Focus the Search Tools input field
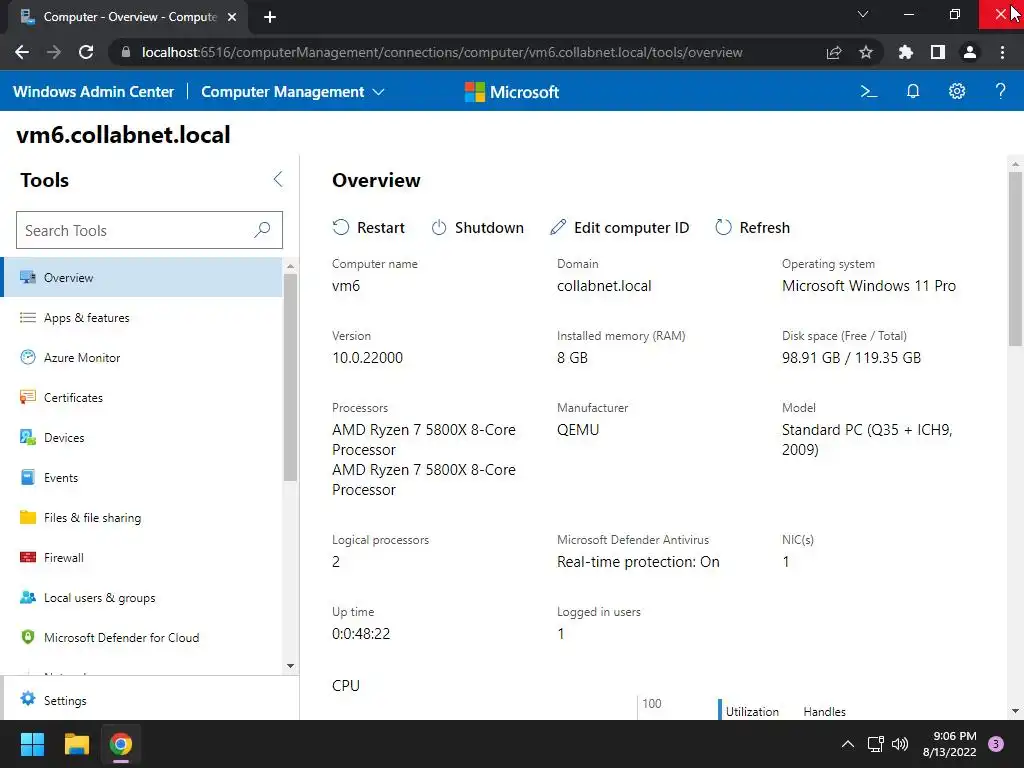The image size is (1024, 768). (149, 230)
